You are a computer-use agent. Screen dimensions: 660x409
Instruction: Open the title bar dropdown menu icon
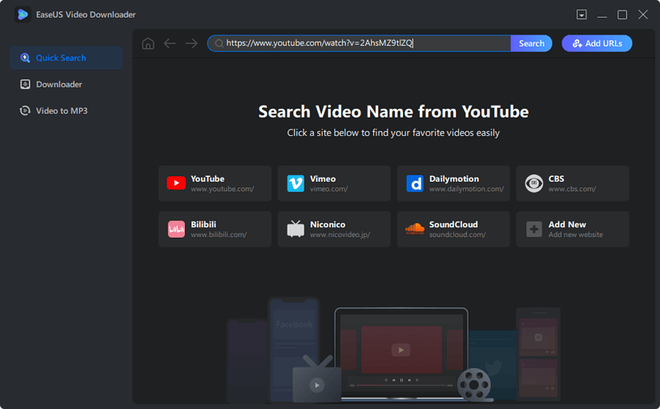coord(582,15)
